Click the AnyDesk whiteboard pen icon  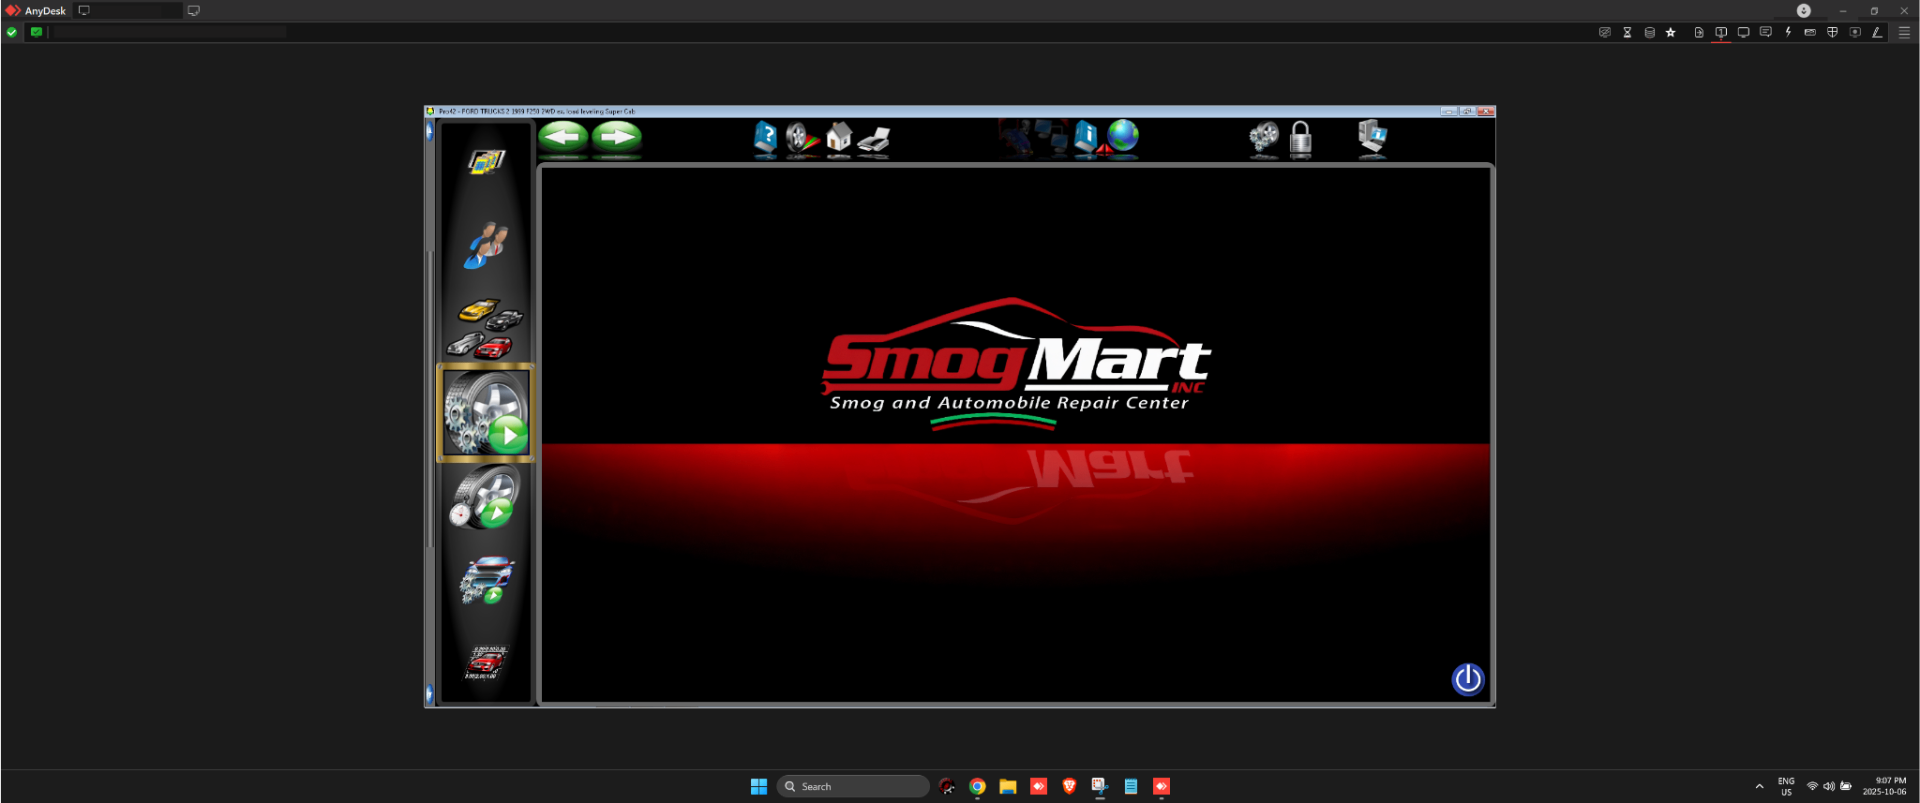[1877, 32]
